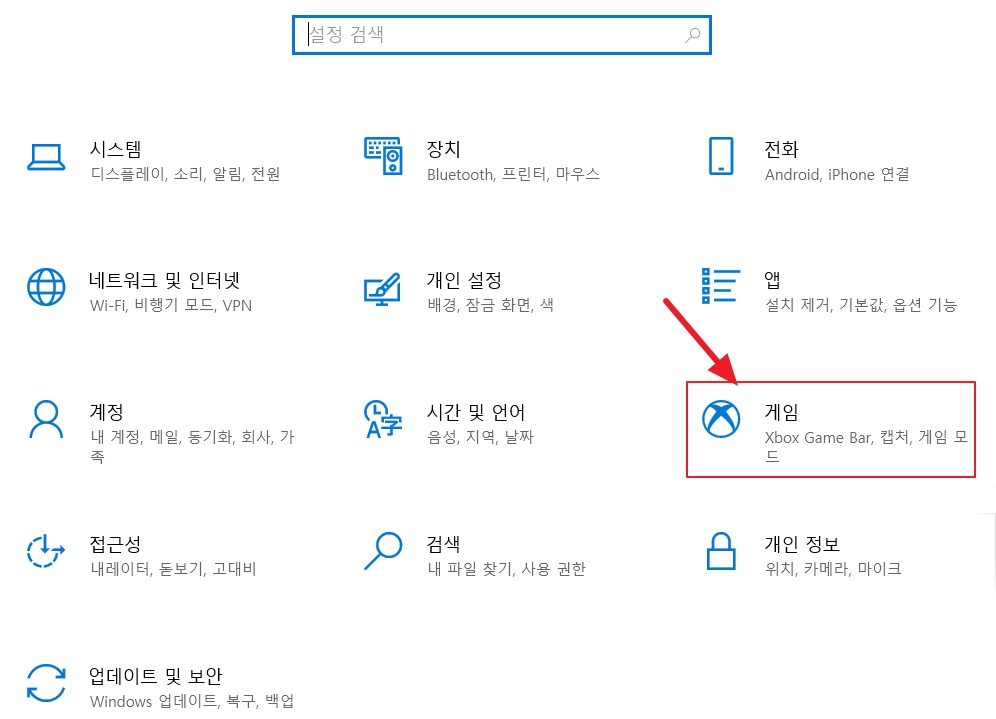This screenshot has height=719, width=996.
Task: Click the text Xbox Game Bar, 캡처
Action: pyautogui.click(x=838, y=437)
